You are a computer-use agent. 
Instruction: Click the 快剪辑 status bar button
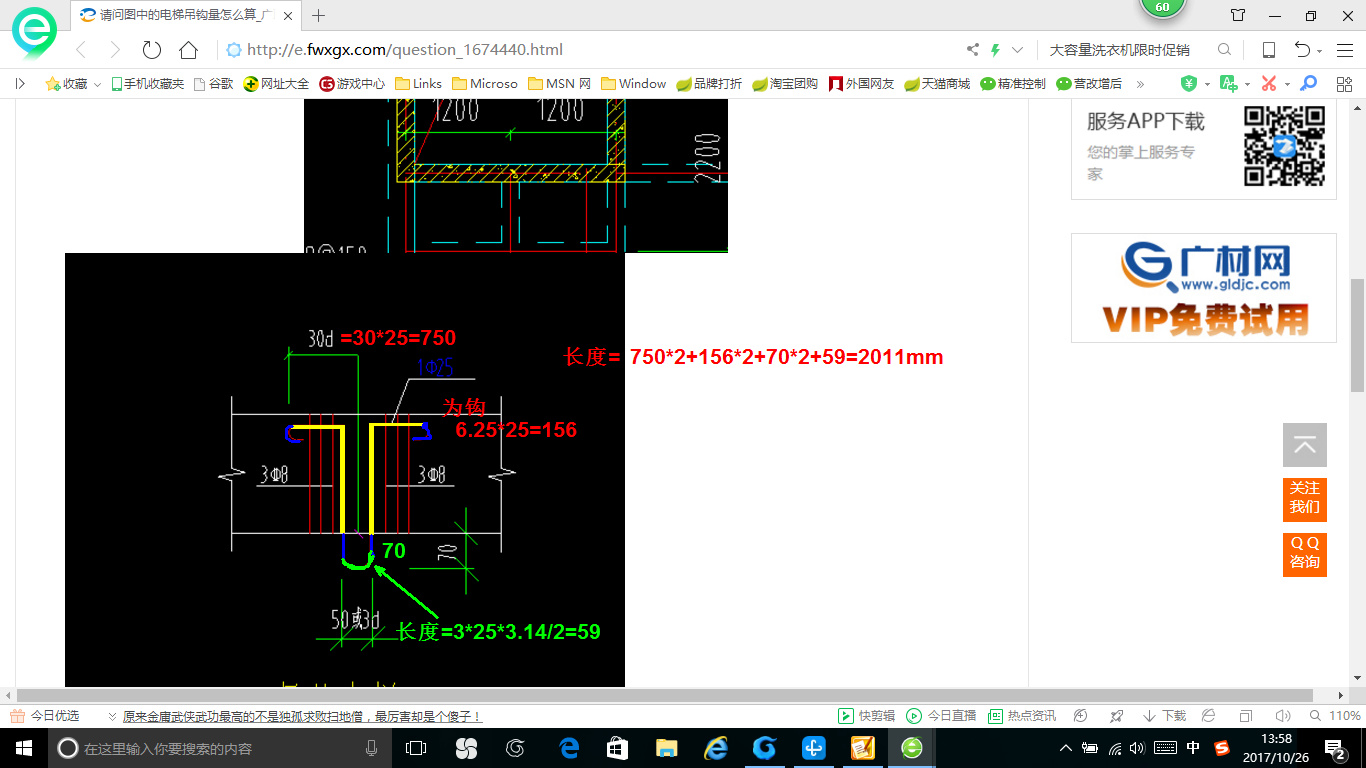(x=866, y=716)
